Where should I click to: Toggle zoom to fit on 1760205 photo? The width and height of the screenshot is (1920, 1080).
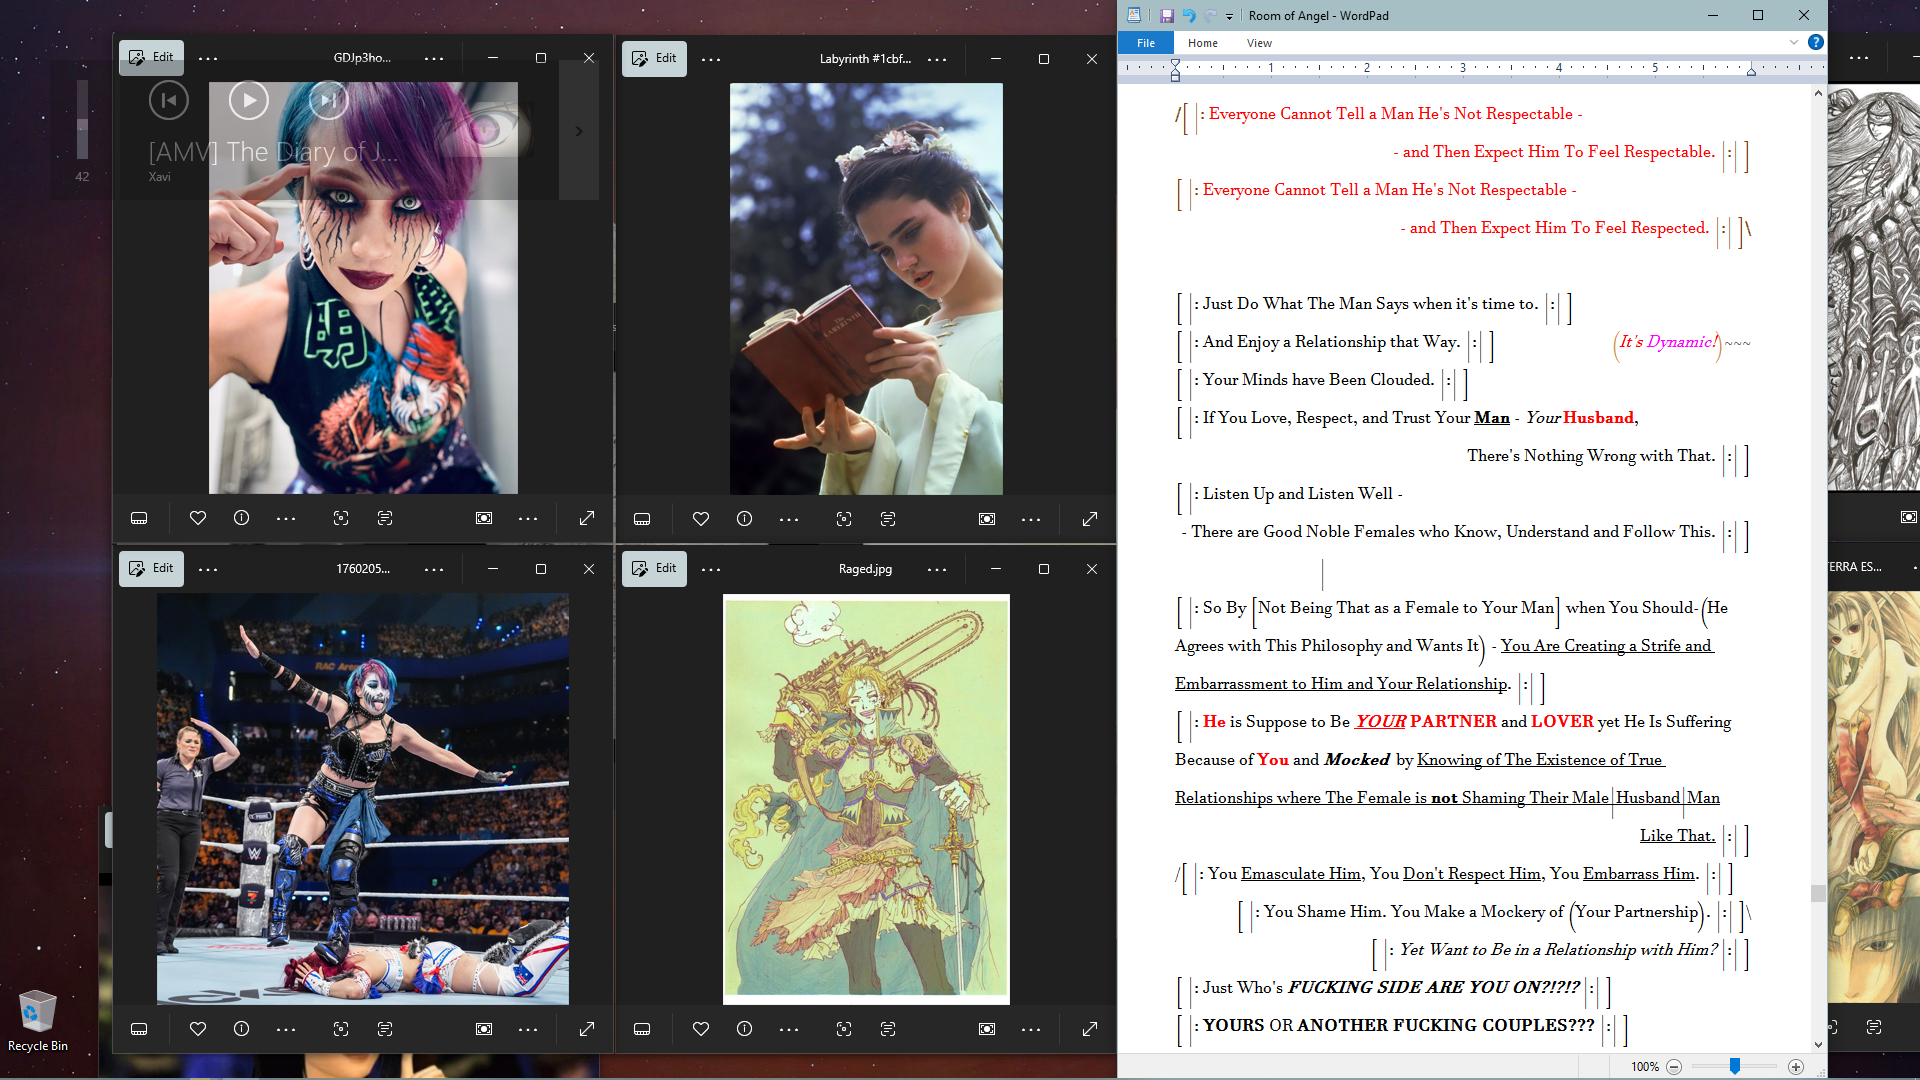pyautogui.click(x=484, y=1029)
